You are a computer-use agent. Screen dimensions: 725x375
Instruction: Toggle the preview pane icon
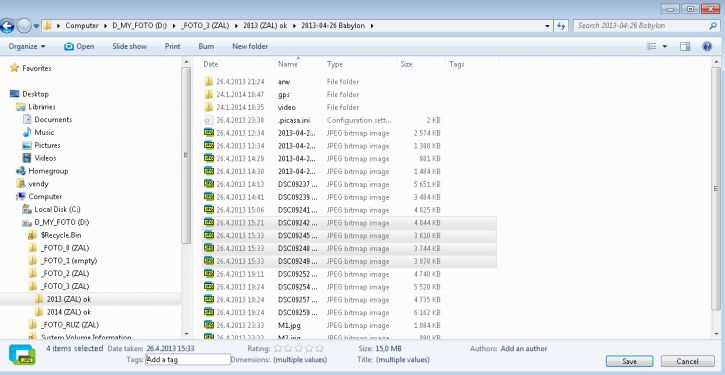click(685, 46)
